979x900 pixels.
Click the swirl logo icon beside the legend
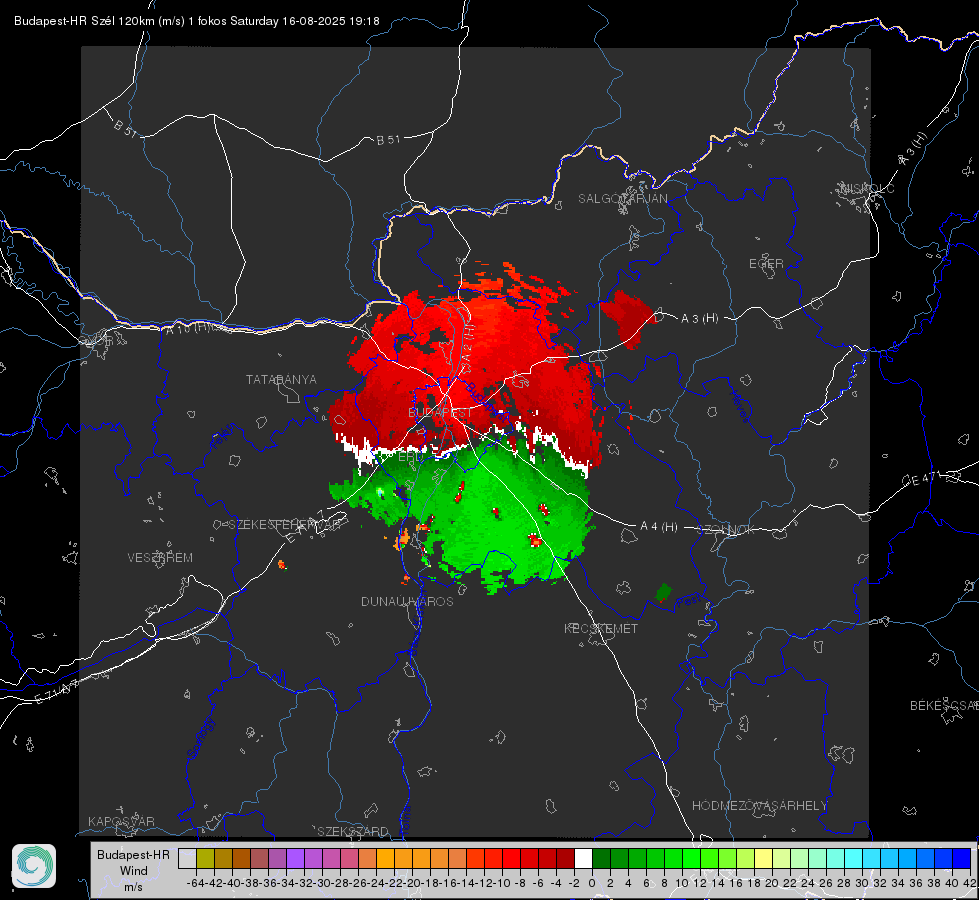(x=34, y=866)
